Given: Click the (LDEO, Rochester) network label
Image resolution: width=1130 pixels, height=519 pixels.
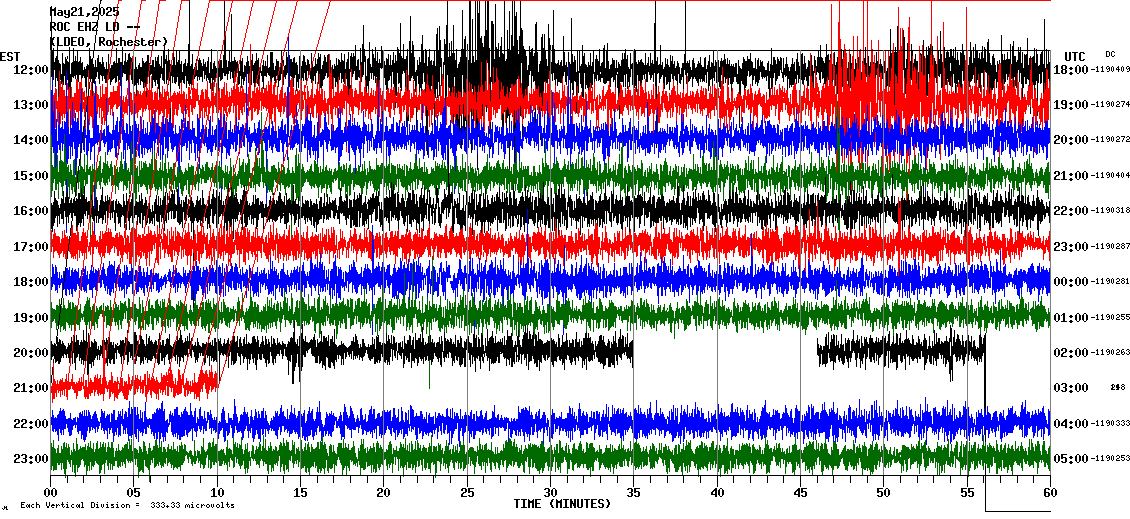Looking at the screenshot, I should tap(109, 42).
